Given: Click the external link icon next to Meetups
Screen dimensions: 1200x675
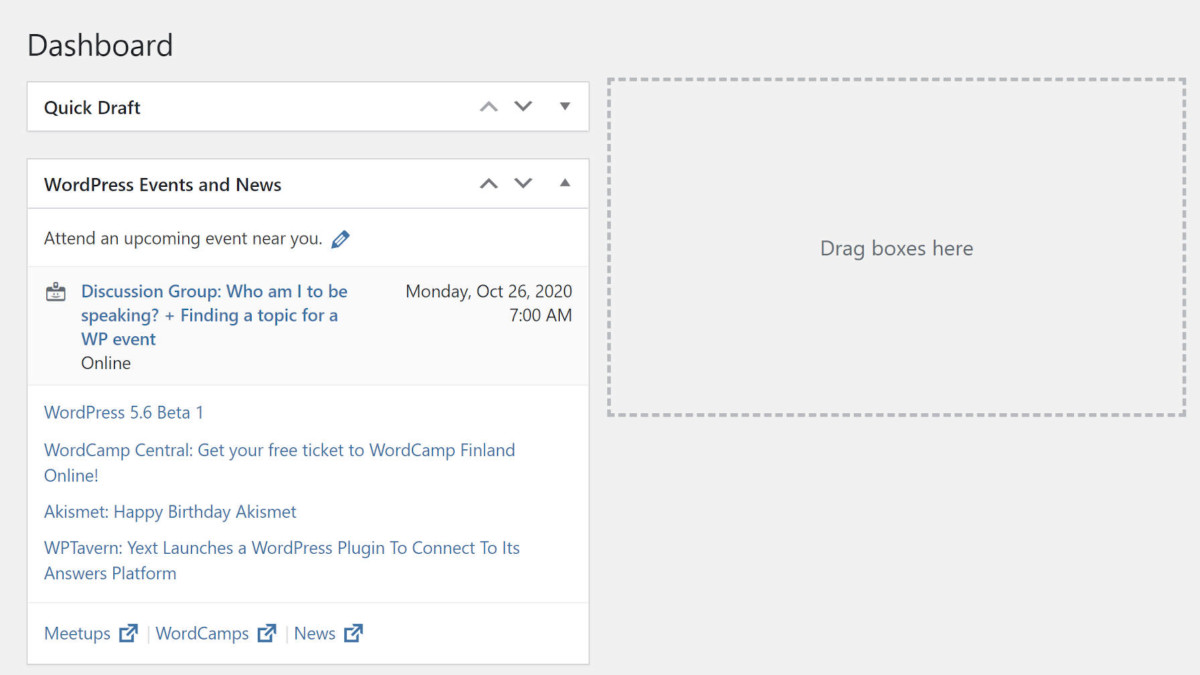Looking at the screenshot, I should click(128, 632).
